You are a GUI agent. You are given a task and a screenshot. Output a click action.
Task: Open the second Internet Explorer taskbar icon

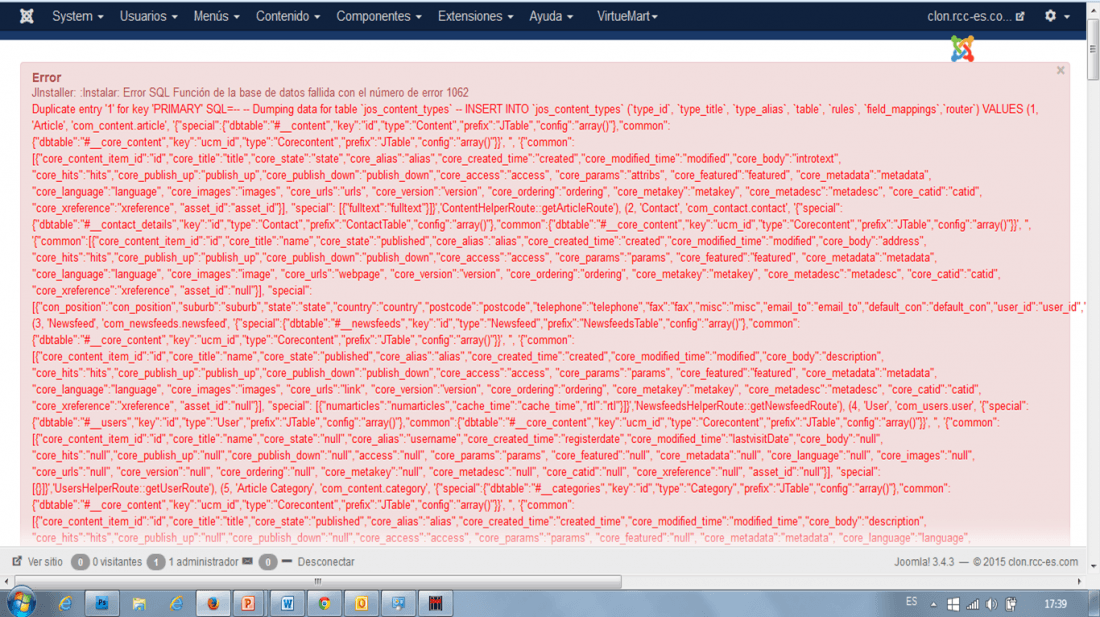point(175,603)
